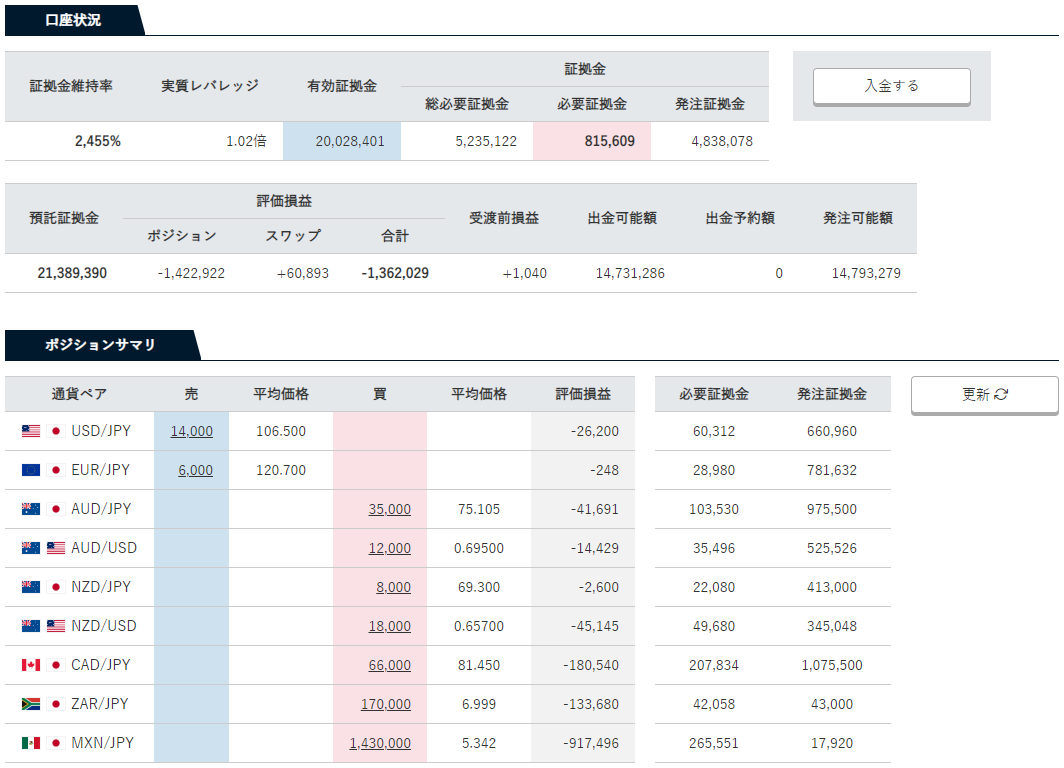Select the USD/JPY currency pair label

click(101, 431)
